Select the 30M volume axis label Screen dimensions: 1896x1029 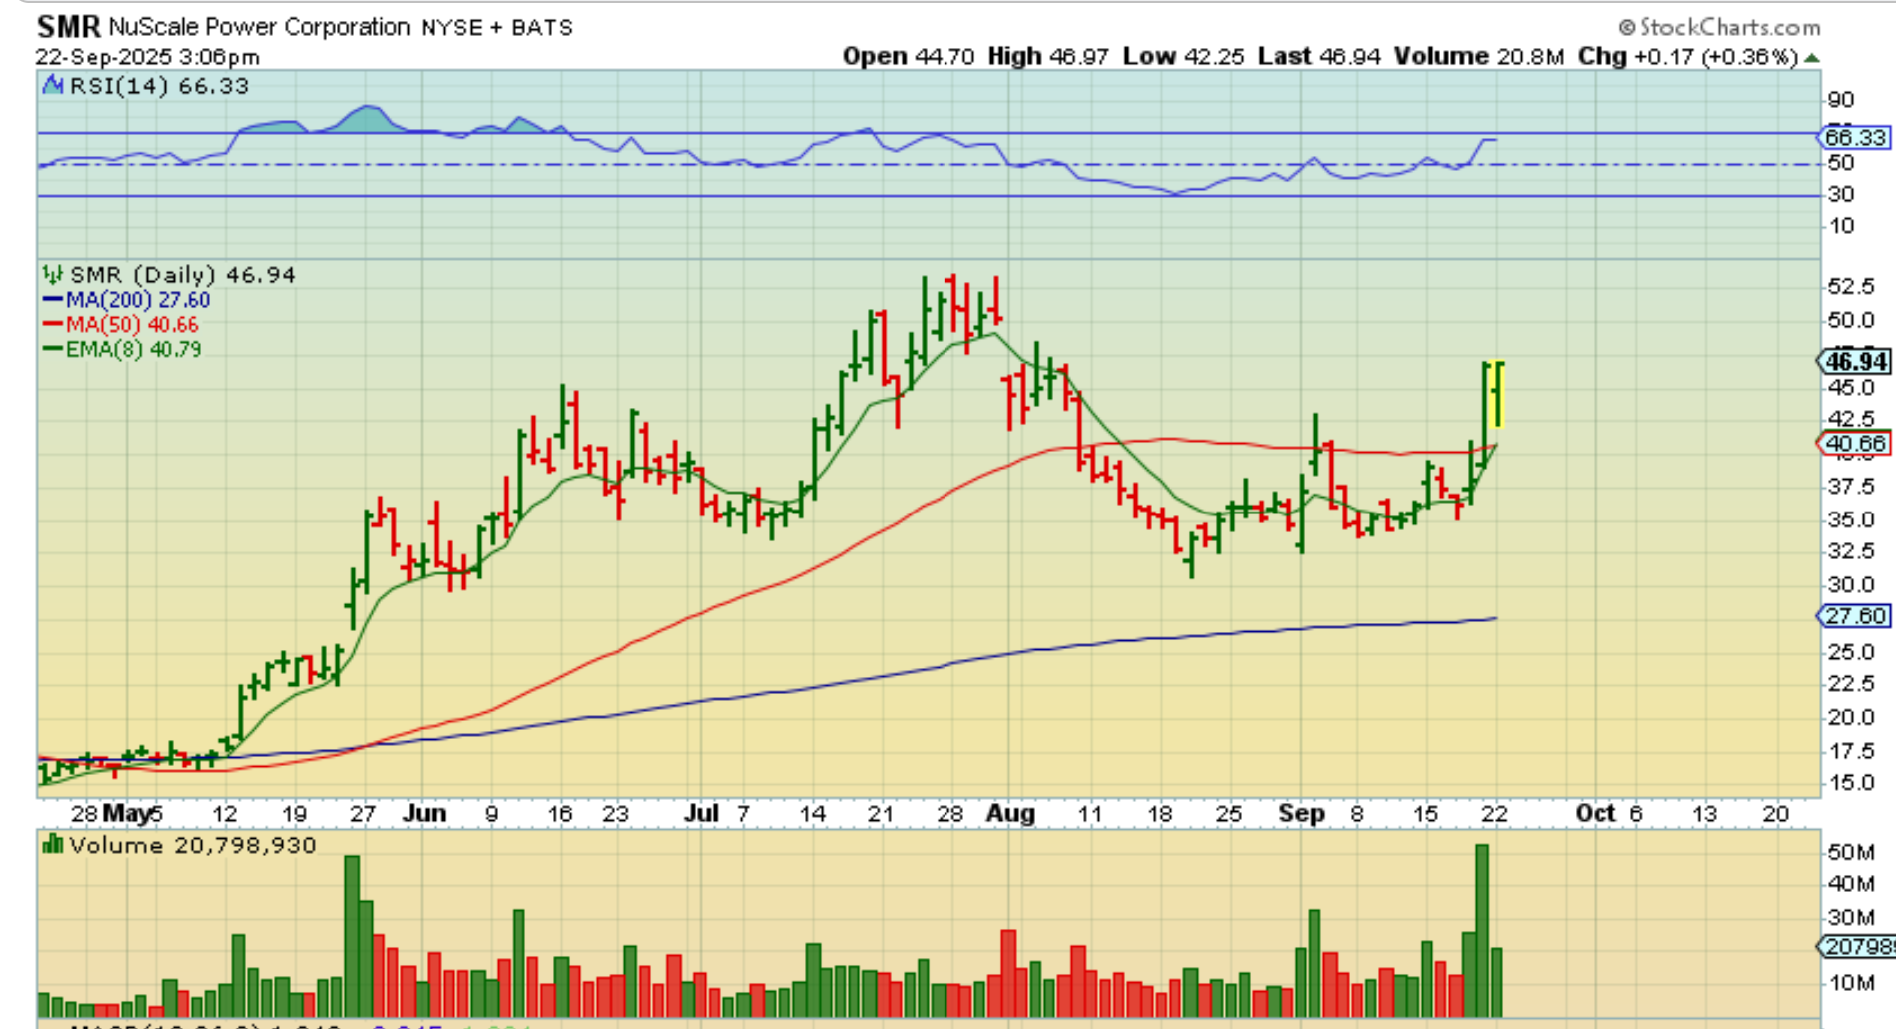[x=1851, y=918]
